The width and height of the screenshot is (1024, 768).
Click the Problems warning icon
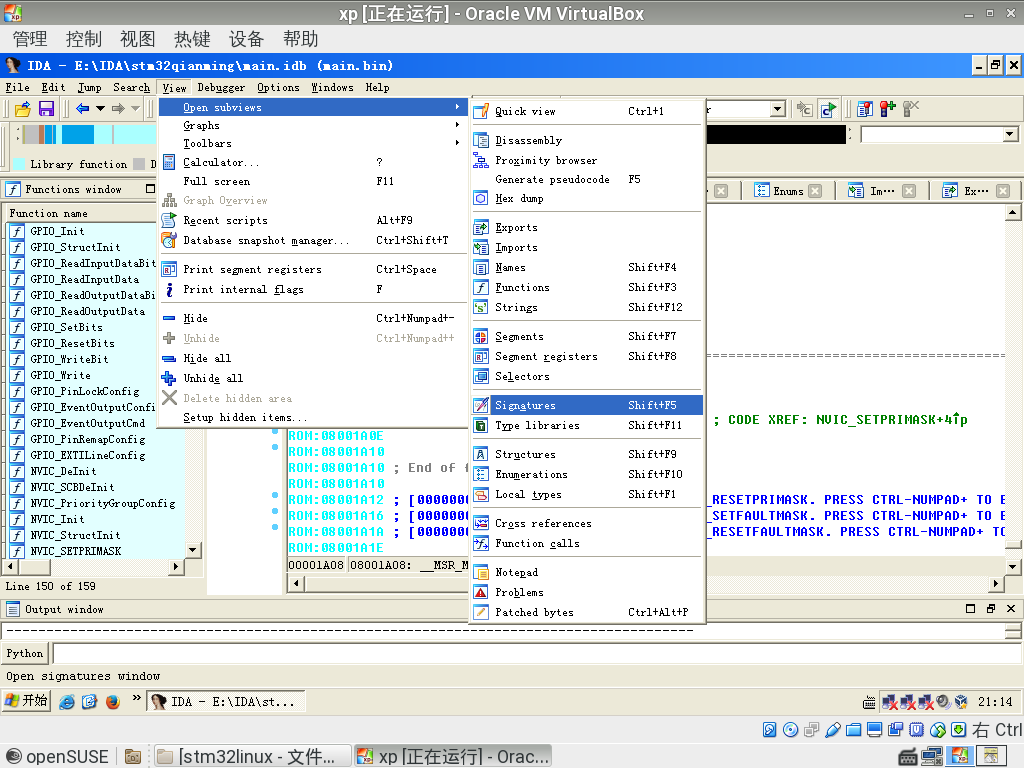tap(481, 592)
